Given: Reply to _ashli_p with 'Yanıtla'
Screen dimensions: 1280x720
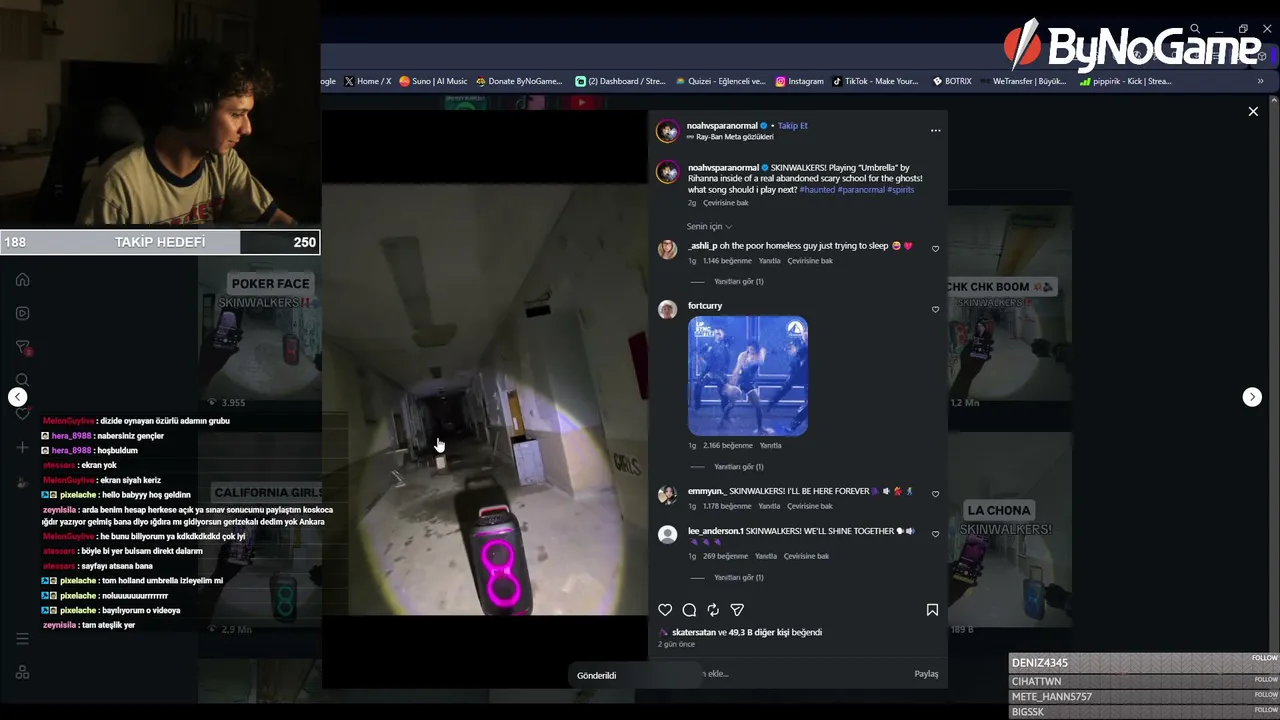Looking at the screenshot, I should pyautogui.click(x=769, y=261).
